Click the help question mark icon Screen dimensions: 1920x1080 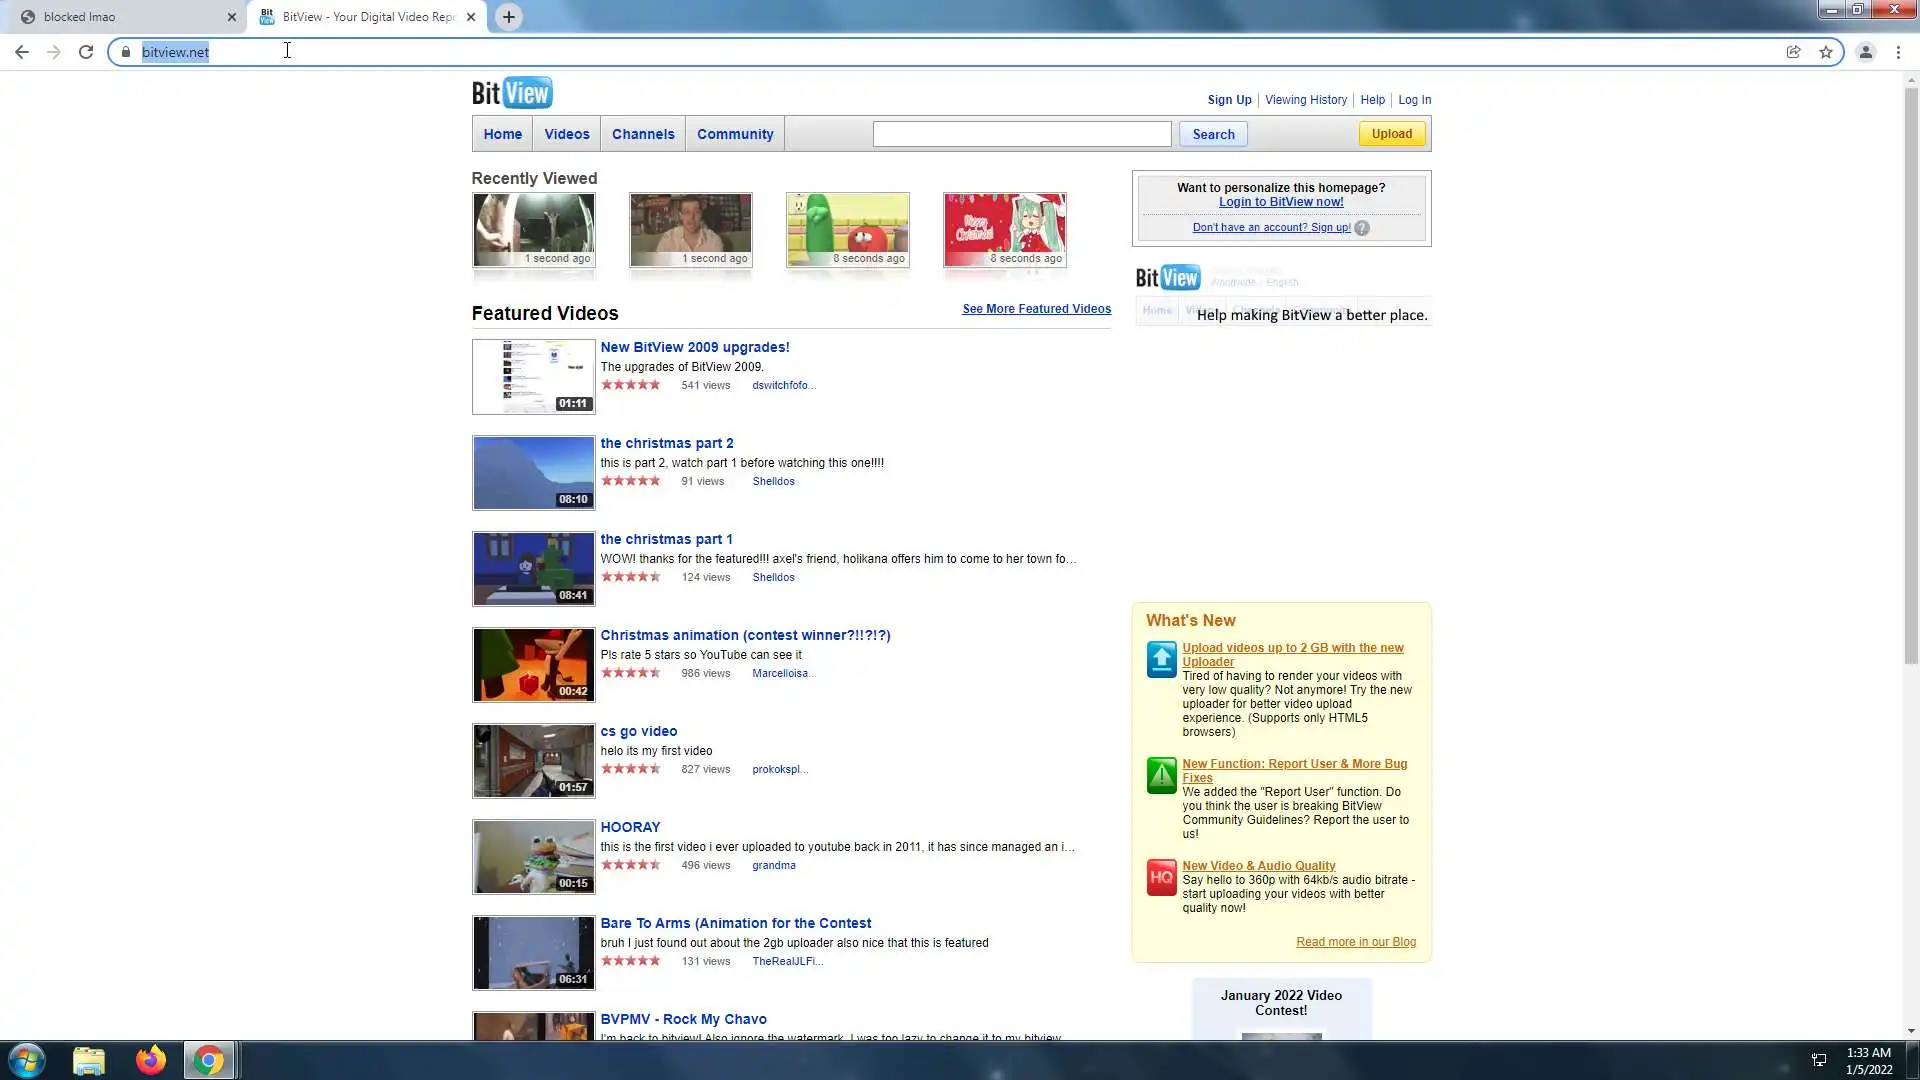[1362, 228]
